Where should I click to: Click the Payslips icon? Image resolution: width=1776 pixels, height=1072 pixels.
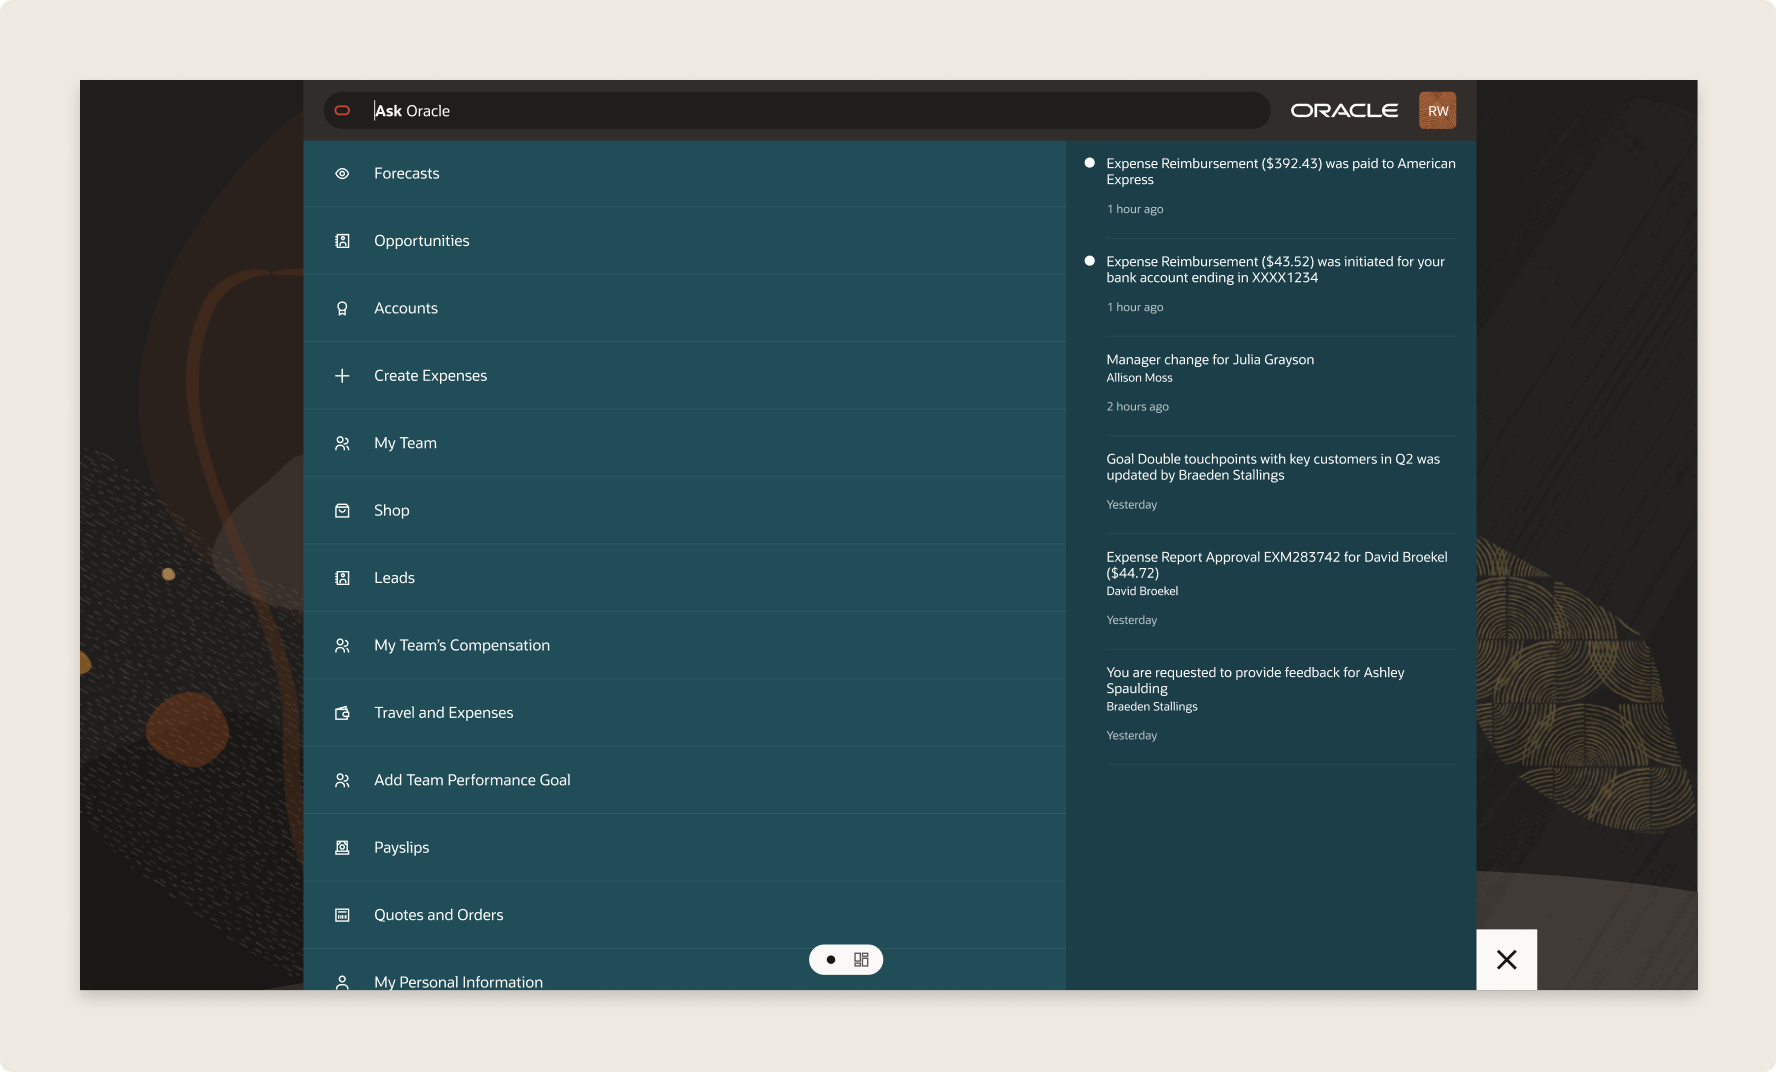tap(342, 847)
